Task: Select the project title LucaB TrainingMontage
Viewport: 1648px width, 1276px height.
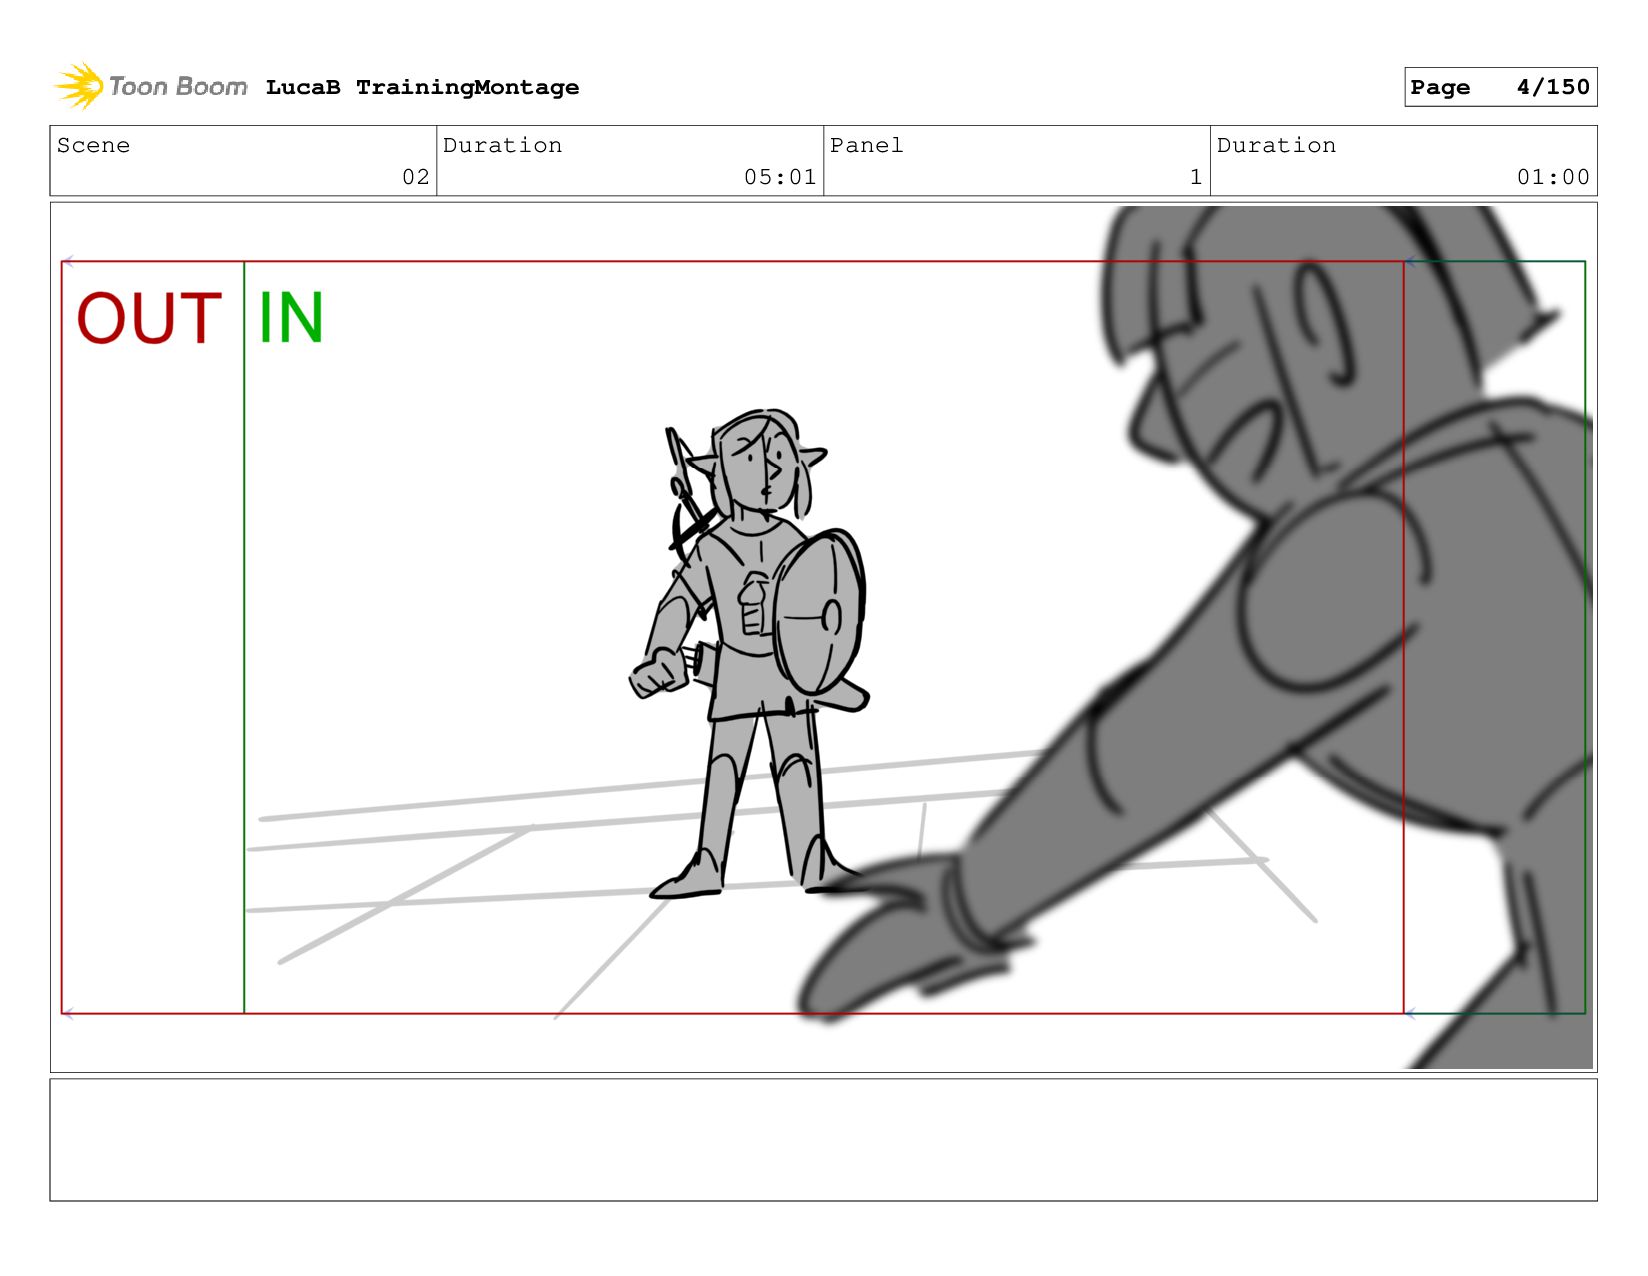Action: (422, 87)
